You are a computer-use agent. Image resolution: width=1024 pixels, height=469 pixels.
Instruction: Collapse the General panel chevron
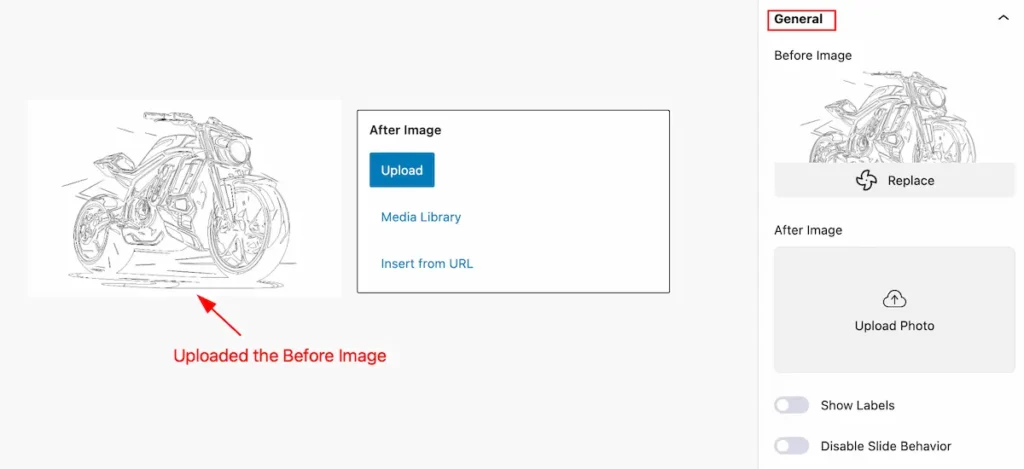click(1003, 18)
